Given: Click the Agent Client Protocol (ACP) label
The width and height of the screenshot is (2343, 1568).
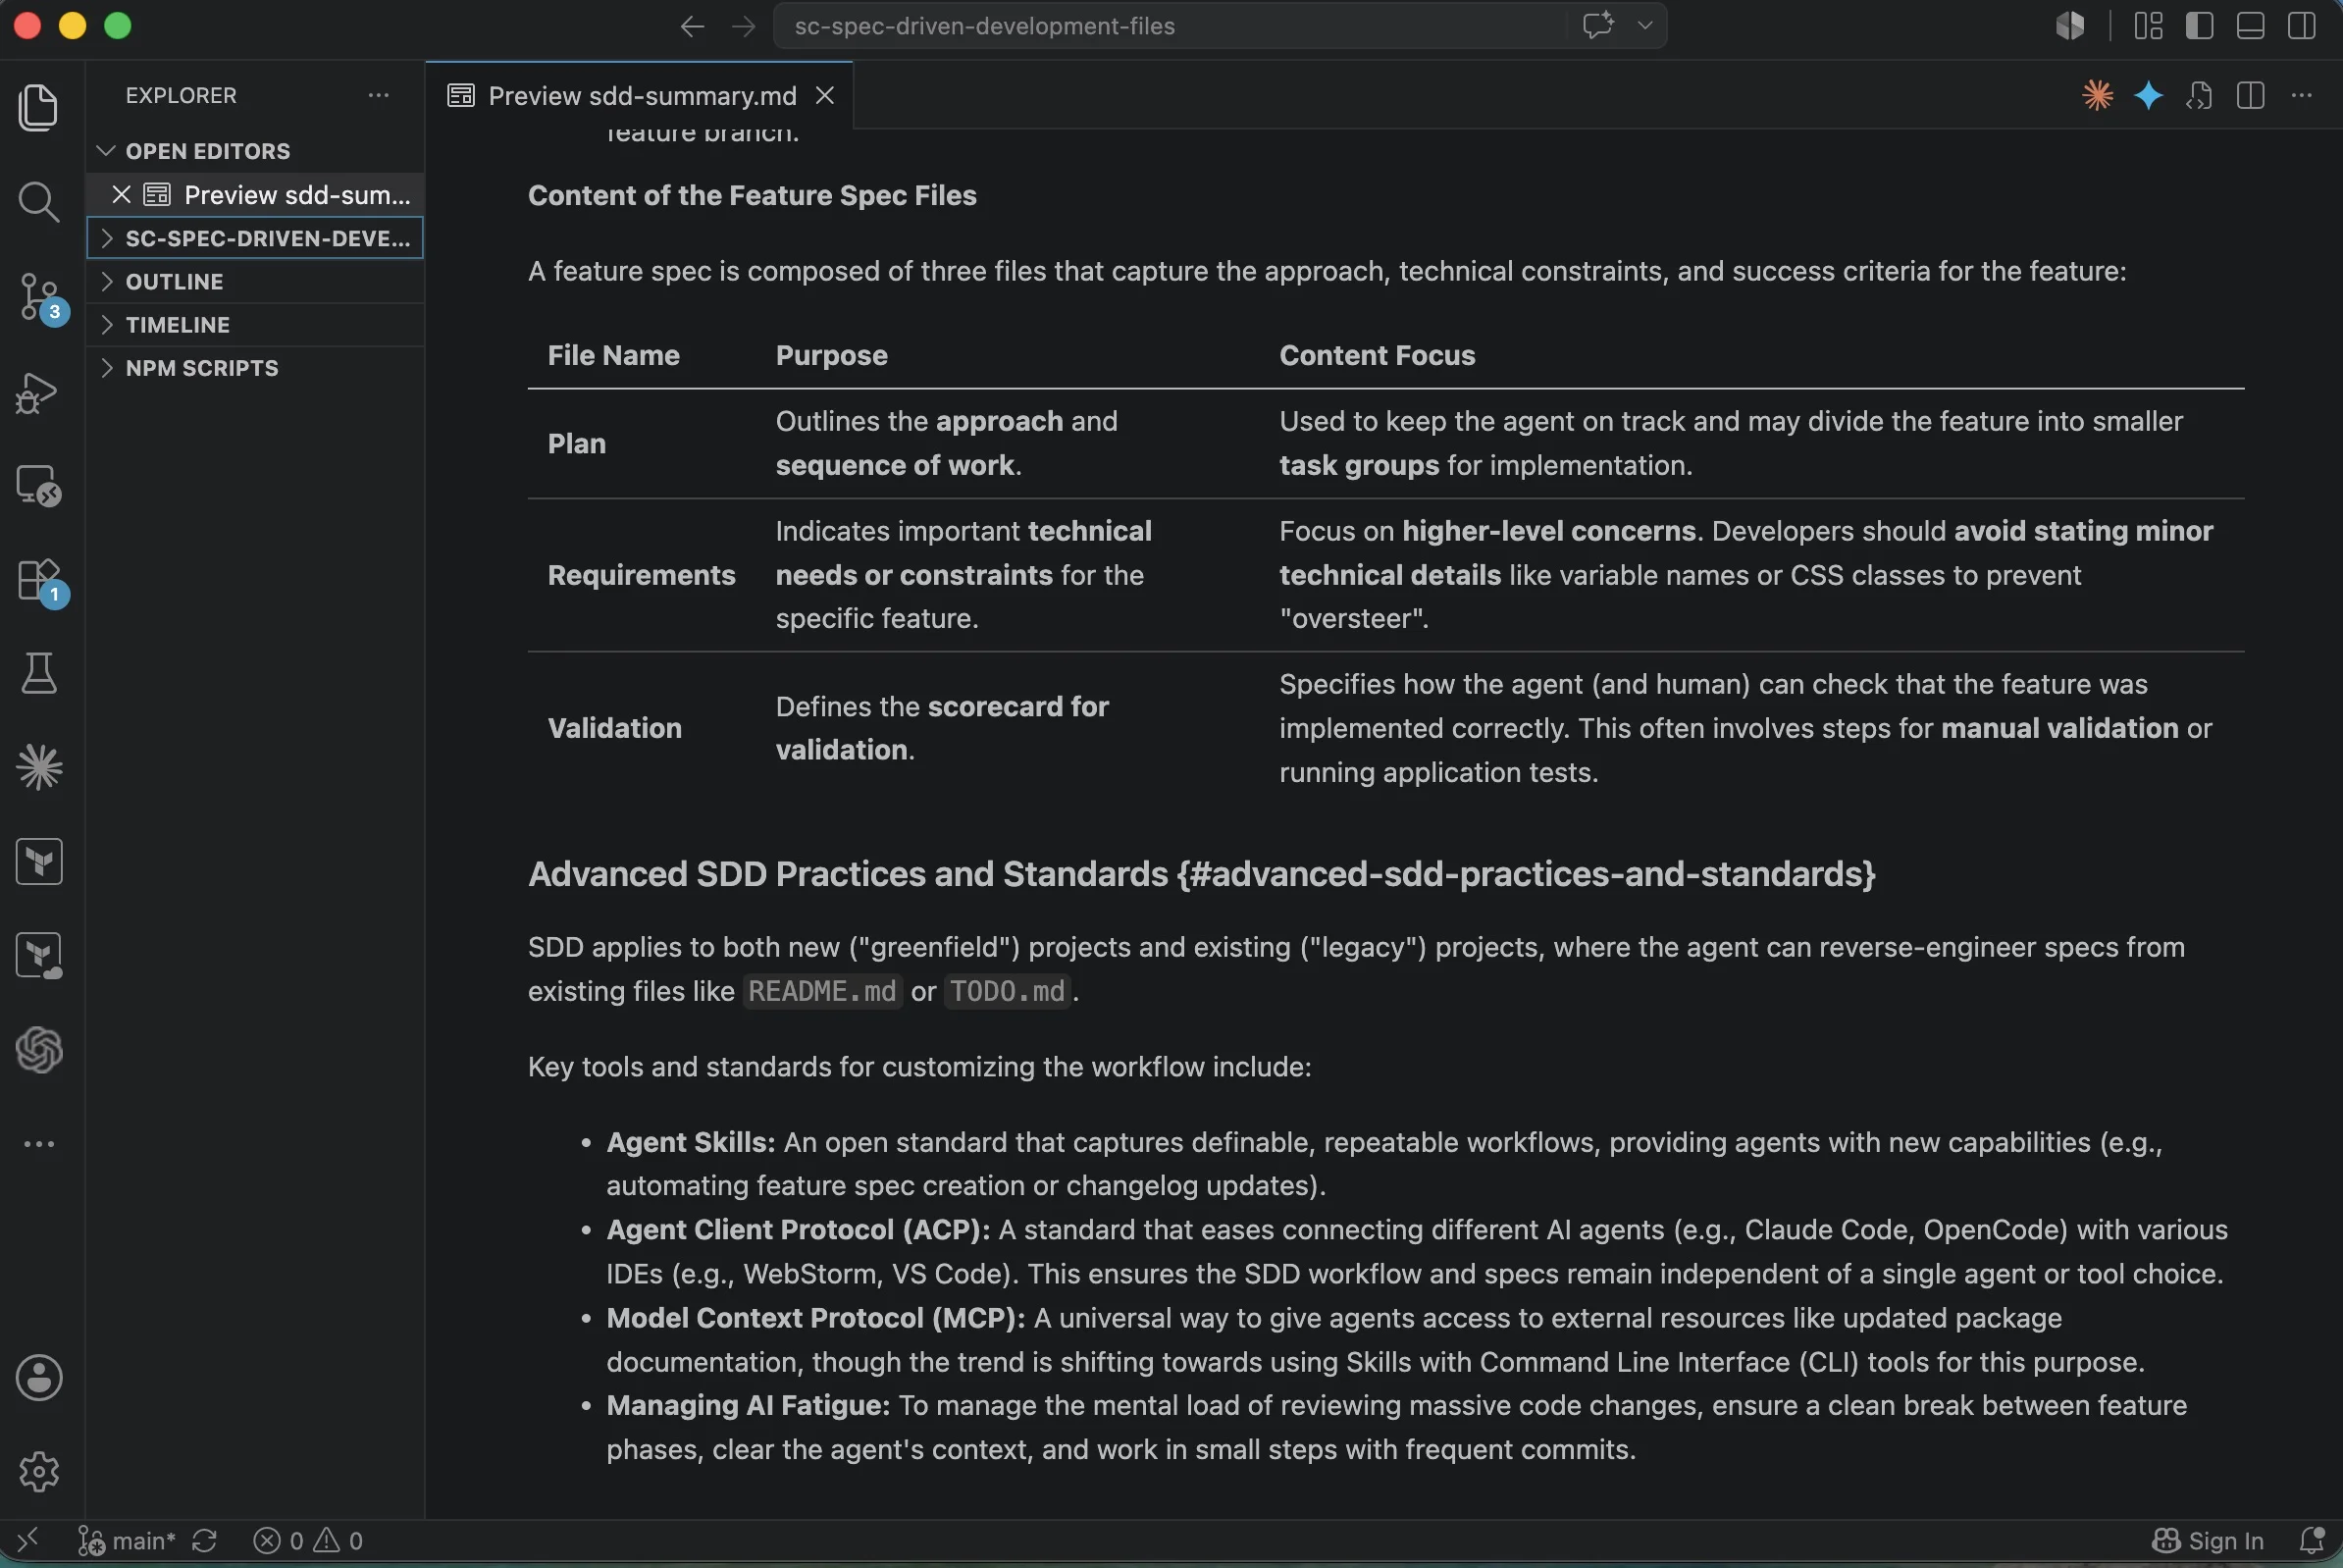Looking at the screenshot, I should [x=798, y=1229].
